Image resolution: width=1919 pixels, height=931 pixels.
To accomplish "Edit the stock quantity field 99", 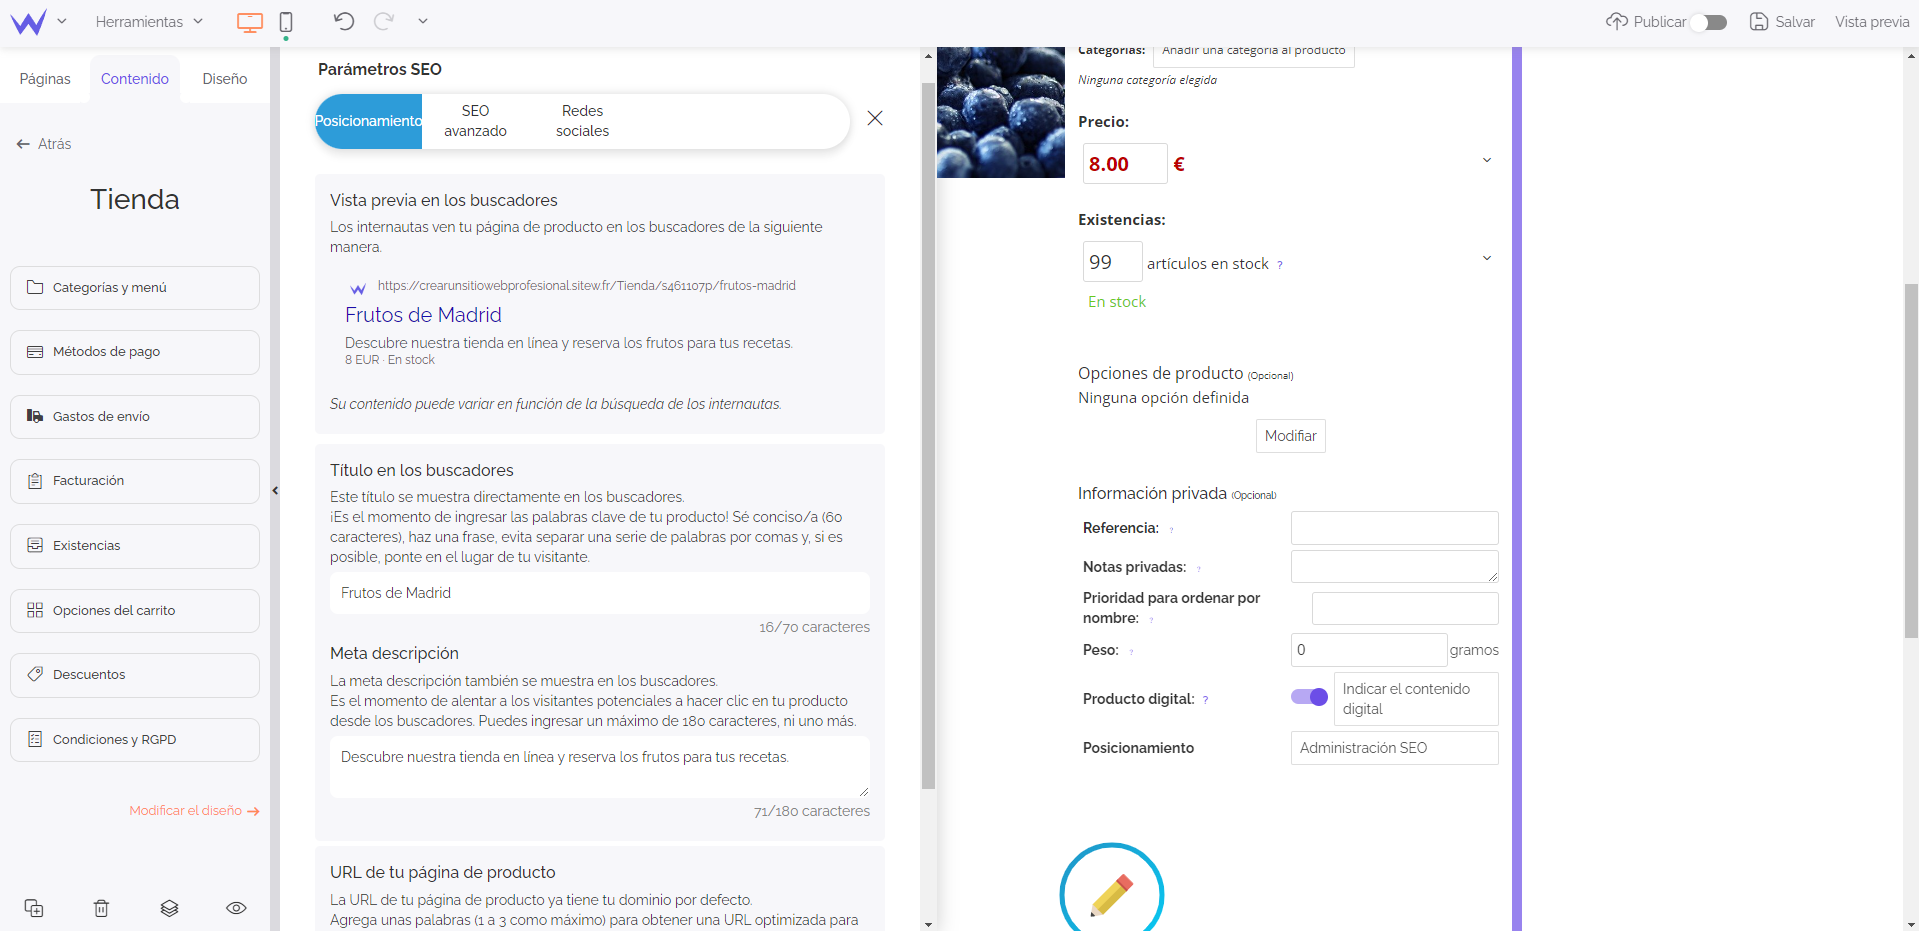I will [1112, 262].
